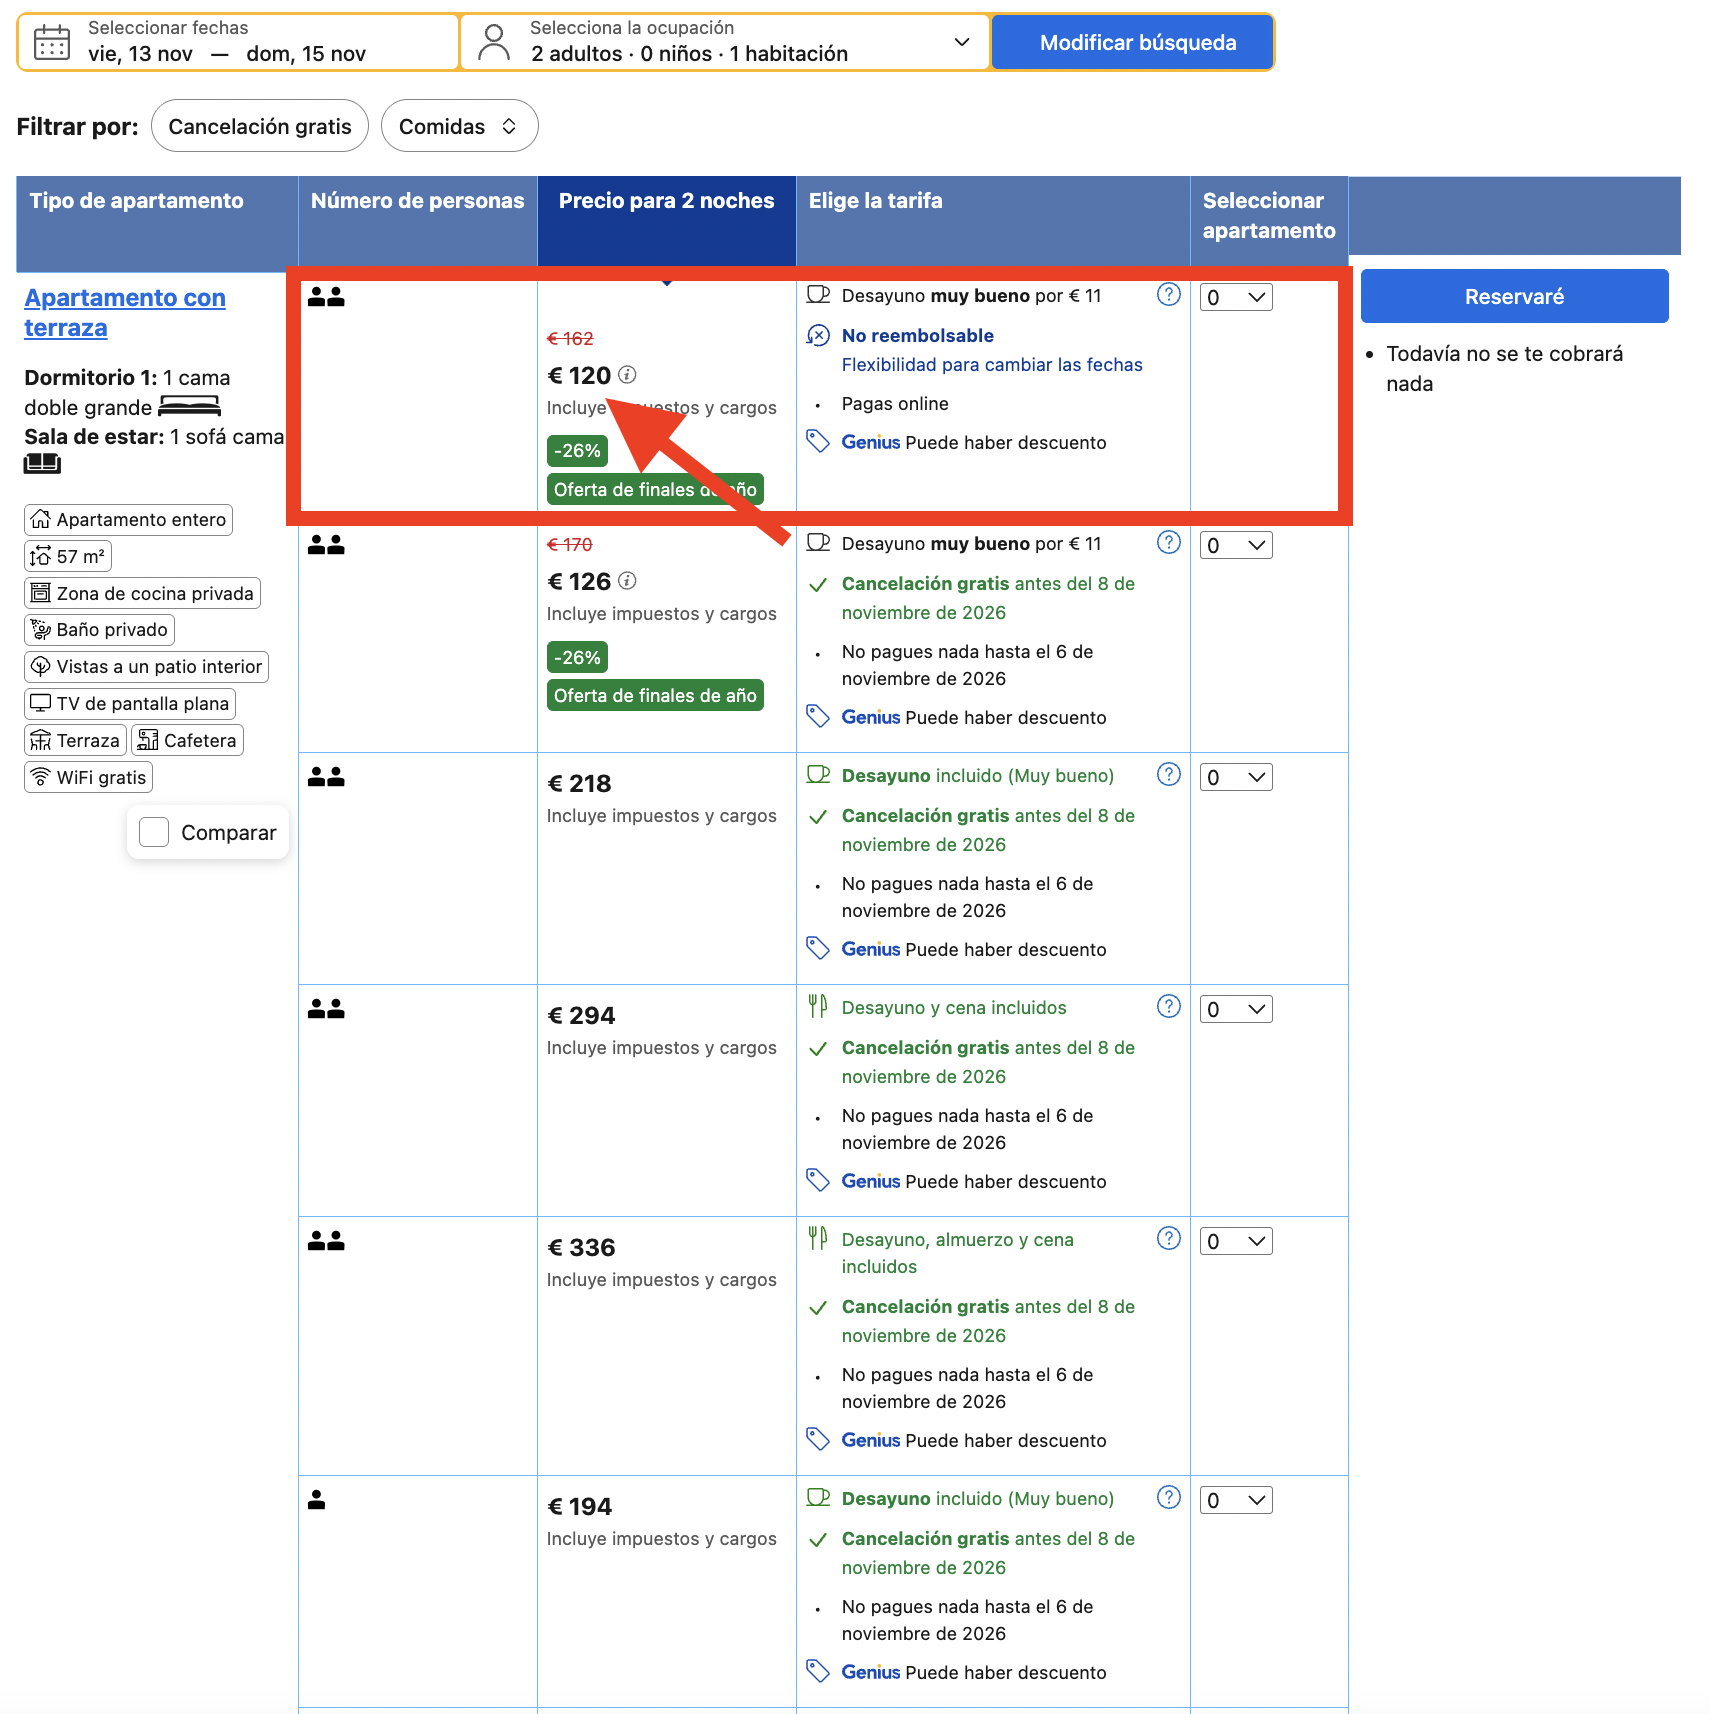Click the No reembolsable rate text
Image resolution: width=1710 pixels, height=1714 pixels.
(917, 335)
